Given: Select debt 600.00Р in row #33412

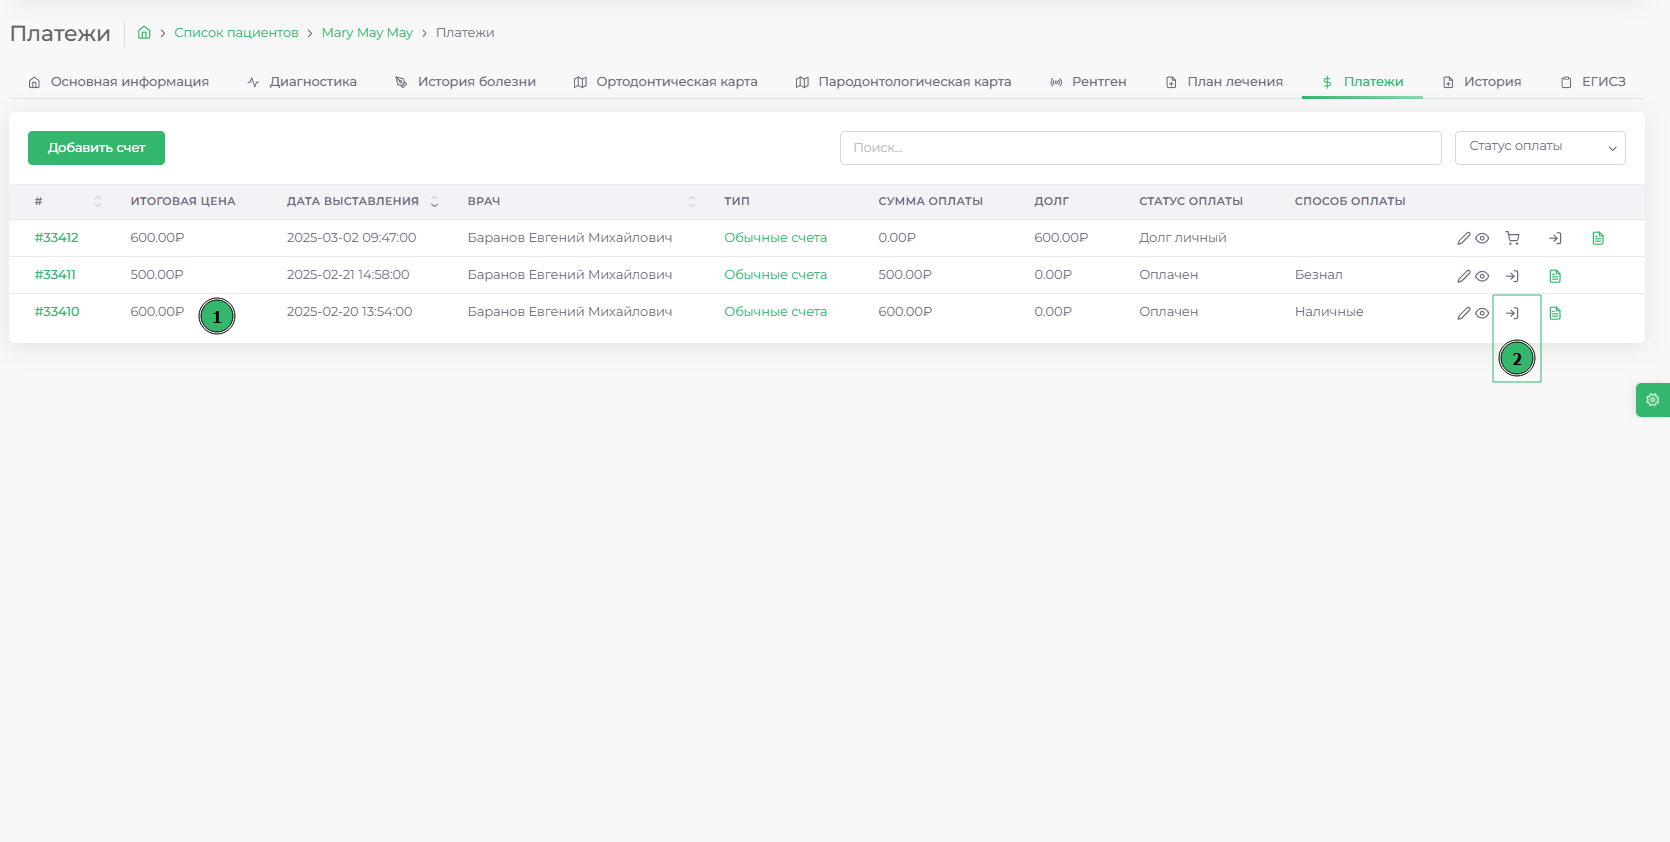Looking at the screenshot, I should [1061, 238].
